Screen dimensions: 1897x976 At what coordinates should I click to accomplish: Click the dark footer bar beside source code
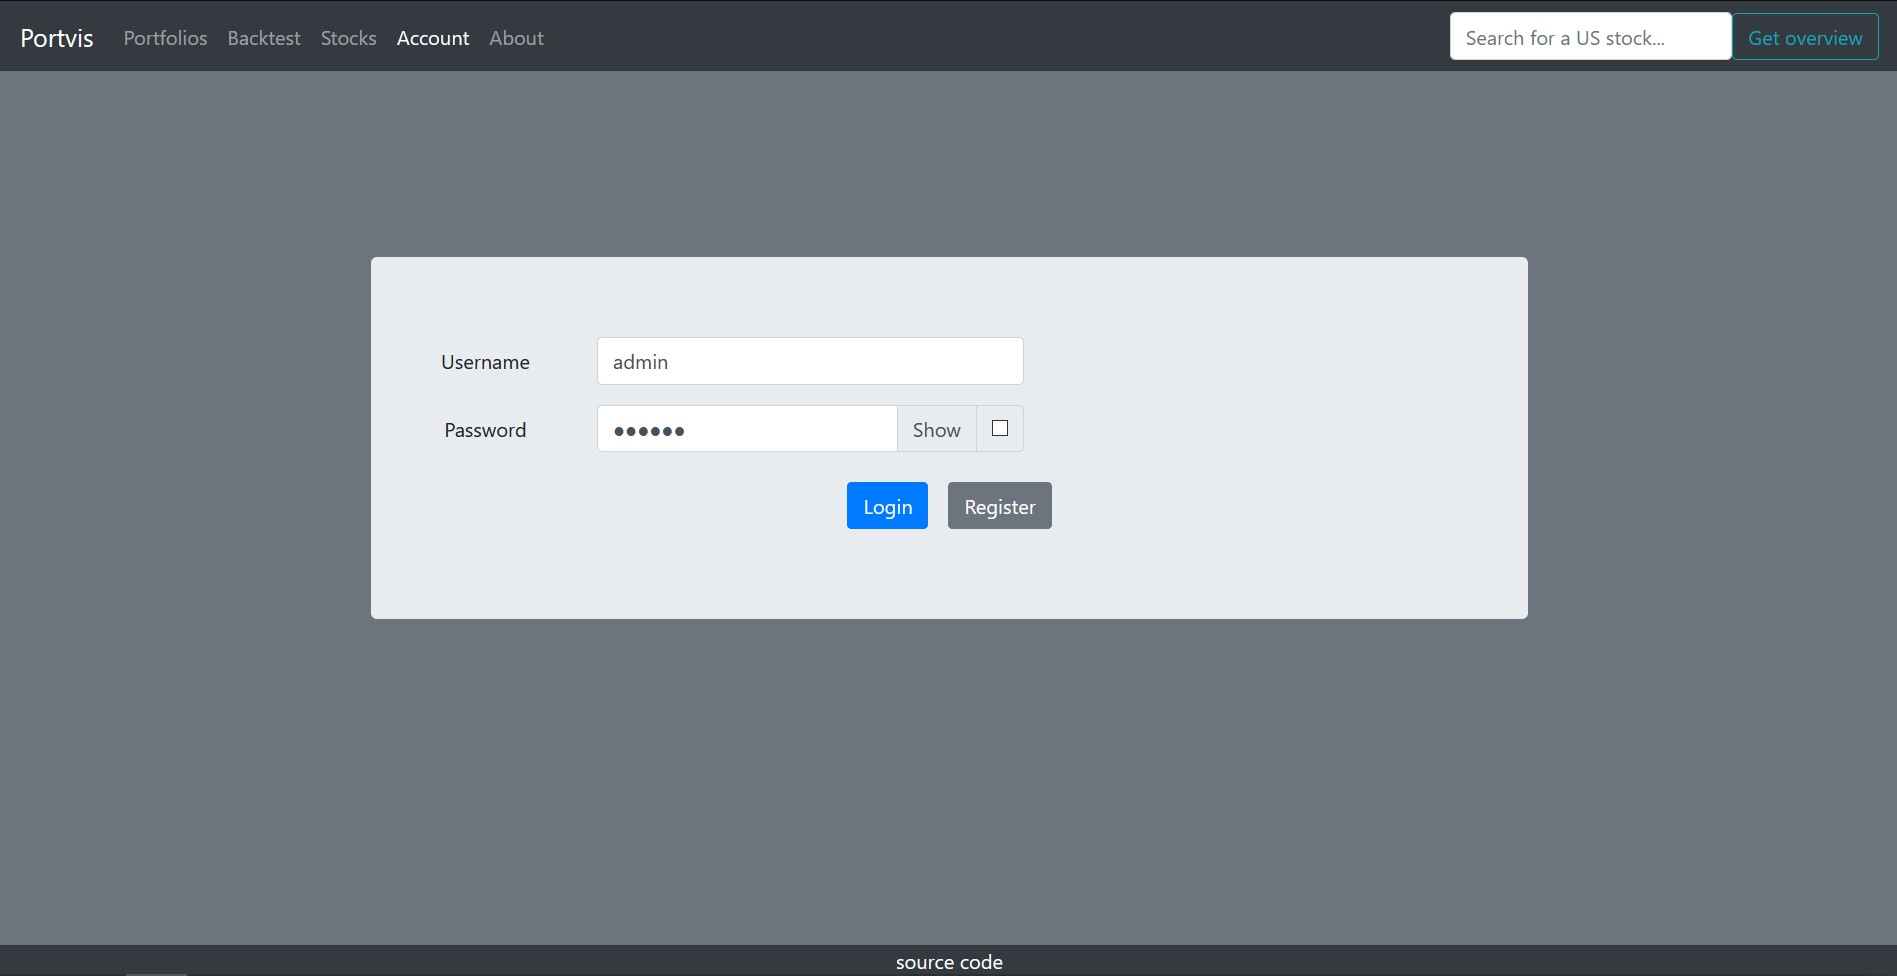[1400, 961]
